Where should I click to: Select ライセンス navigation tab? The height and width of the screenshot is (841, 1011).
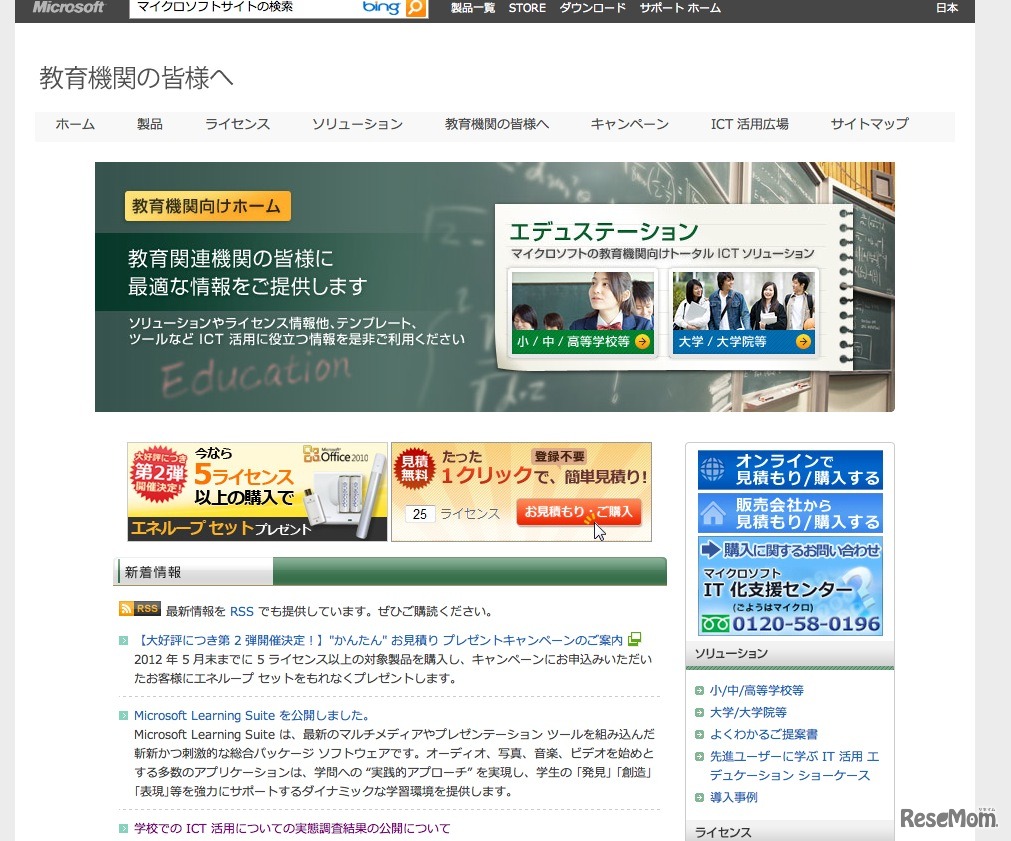point(237,124)
